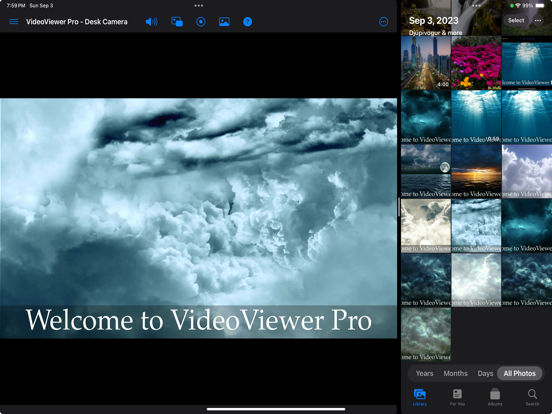
Task: Open the VideoViewer Pro hamburger menu
Action: [x=14, y=22]
